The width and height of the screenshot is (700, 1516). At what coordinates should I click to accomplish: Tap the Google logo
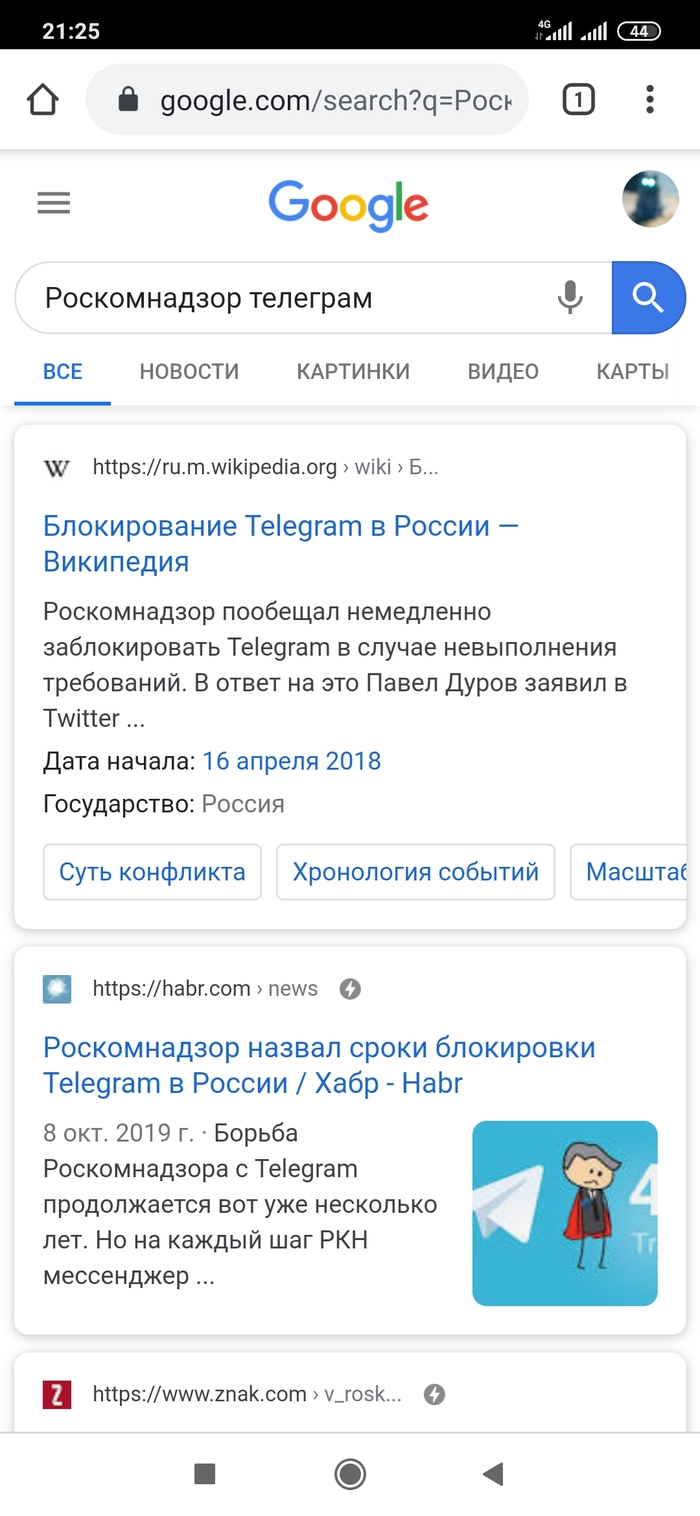tap(348, 205)
